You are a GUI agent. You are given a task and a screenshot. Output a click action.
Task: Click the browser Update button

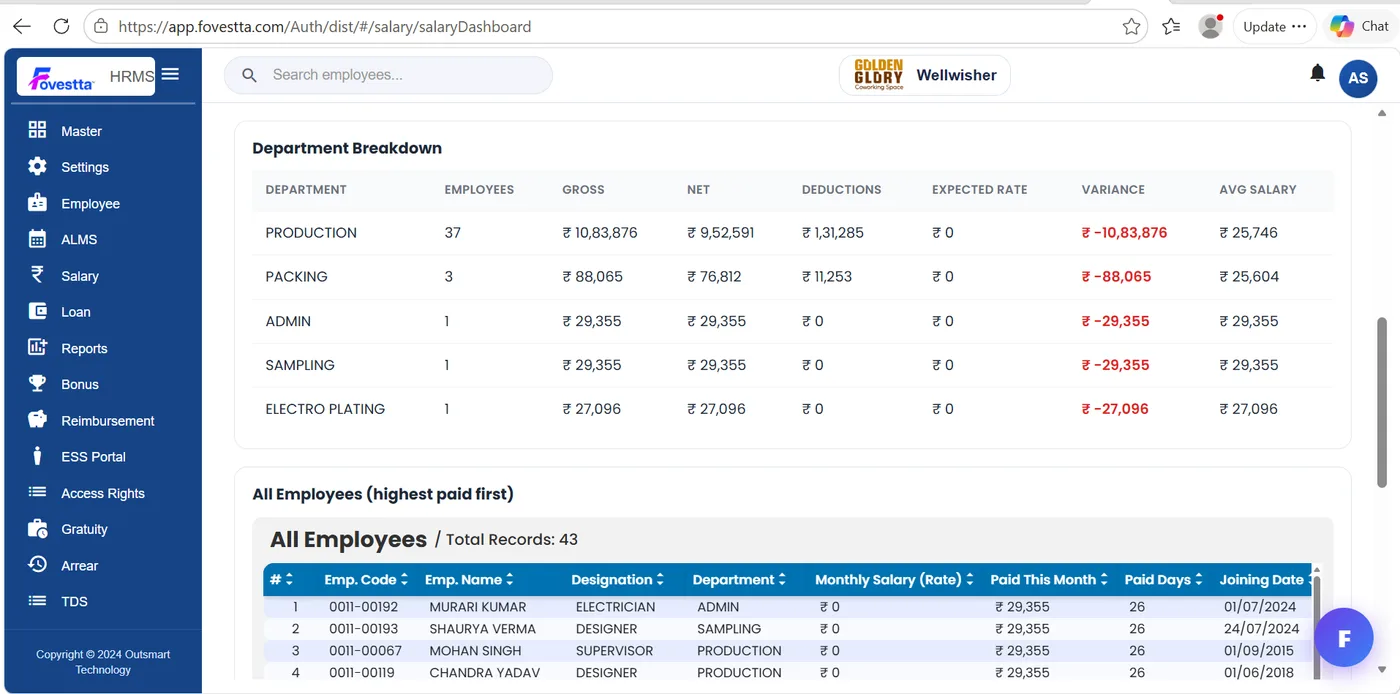1275,27
